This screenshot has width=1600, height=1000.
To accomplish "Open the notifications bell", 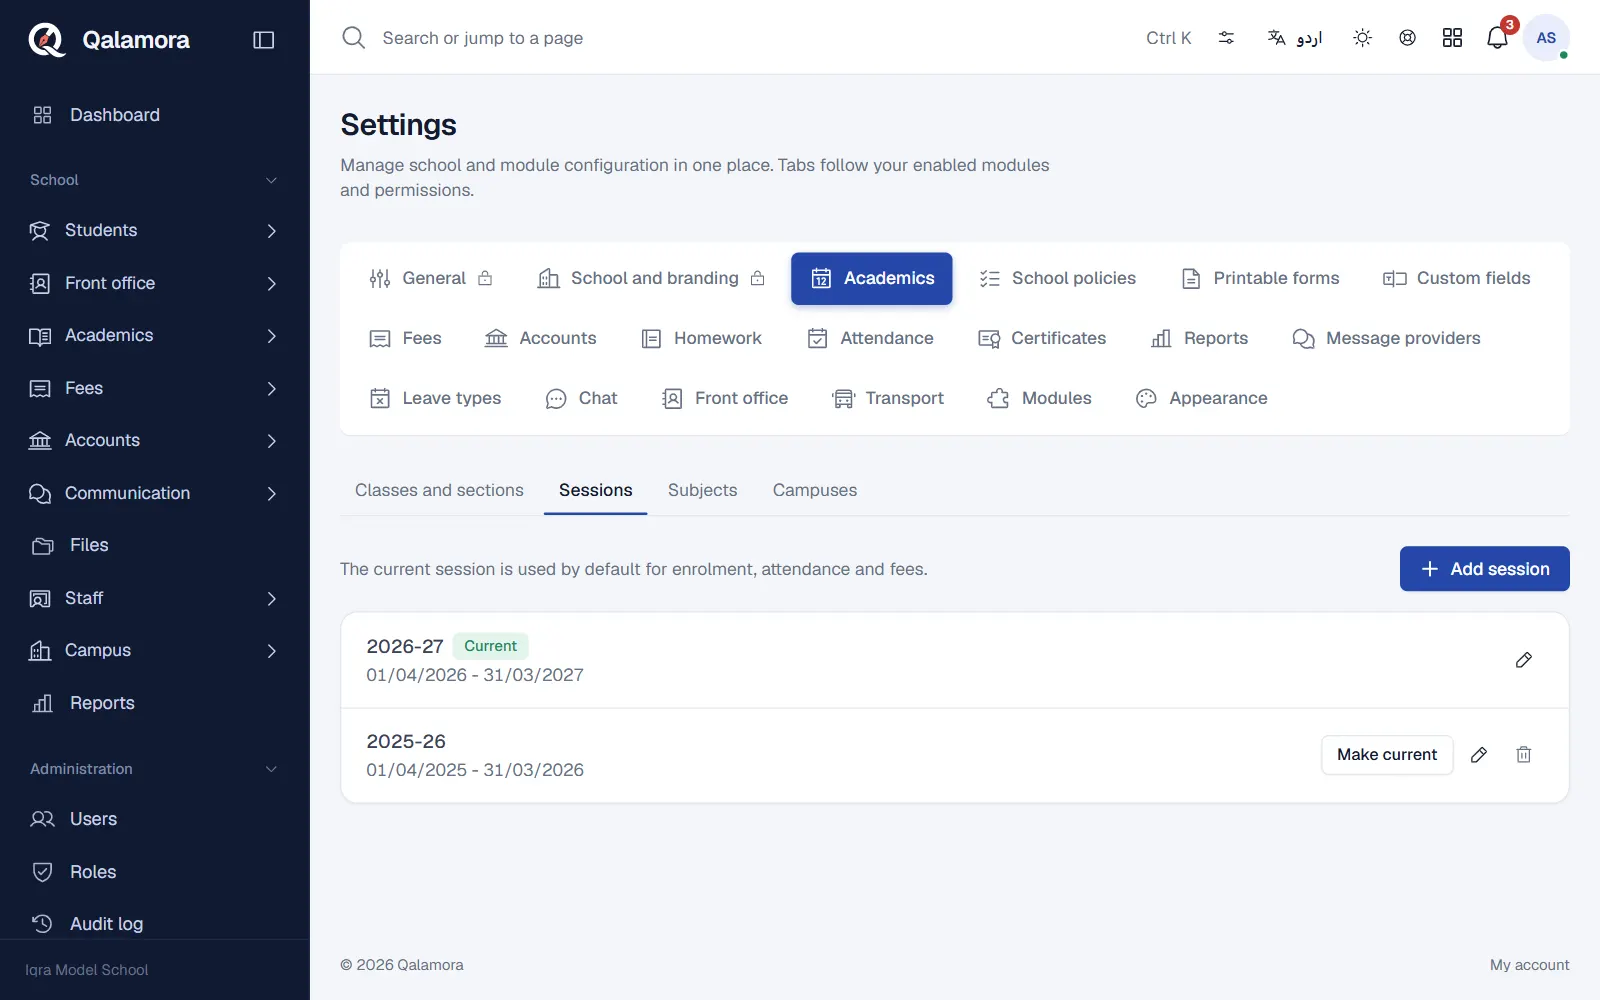I will click(1497, 38).
